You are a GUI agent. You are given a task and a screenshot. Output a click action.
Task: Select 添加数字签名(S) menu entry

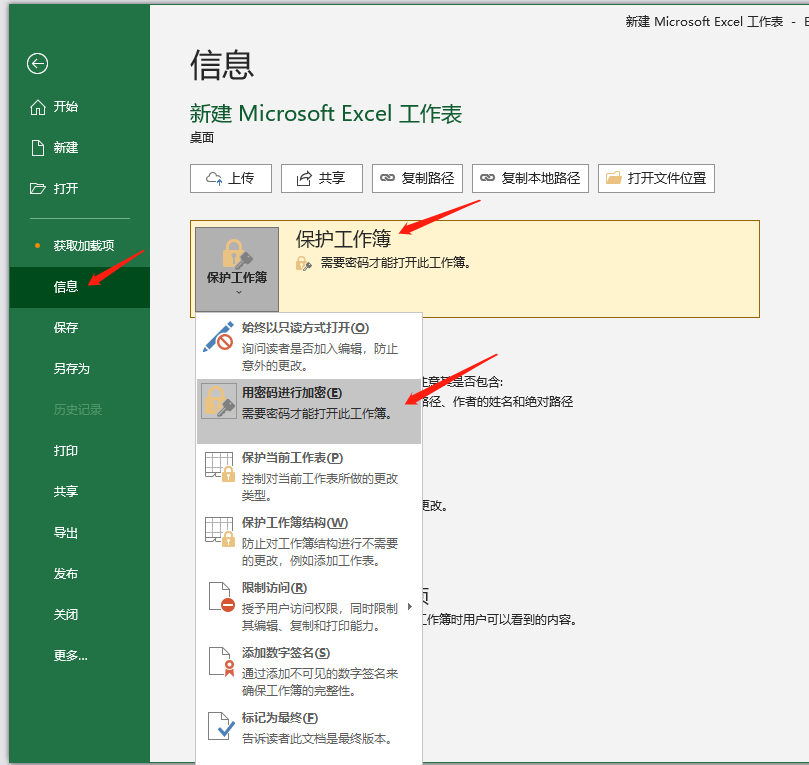coord(309,671)
